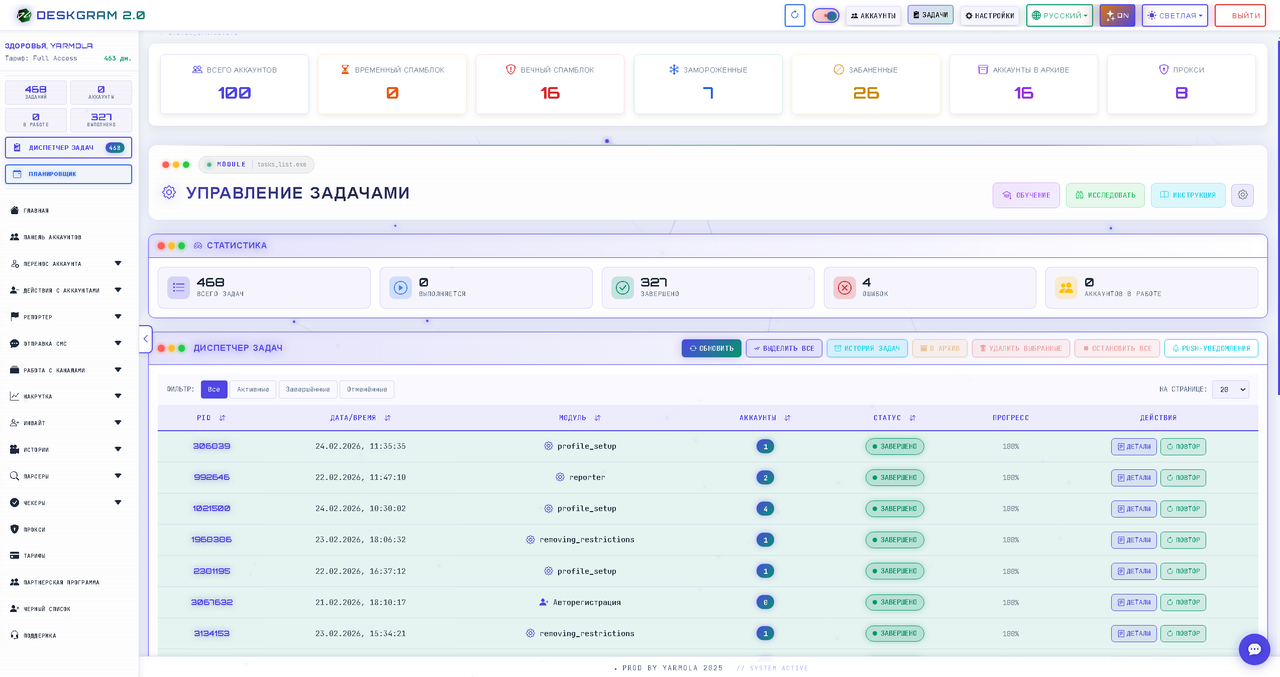The image size is (1280, 677).
Task: Enable Push-уведомления
Action: point(1211,348)
